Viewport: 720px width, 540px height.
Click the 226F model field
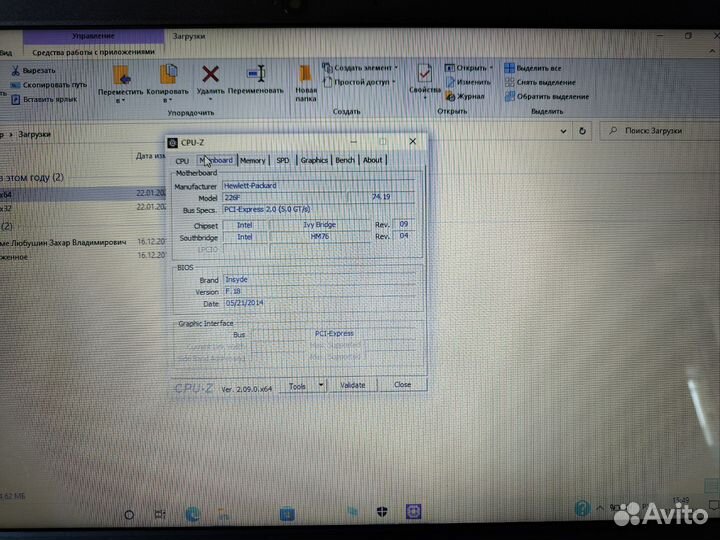point(284,197)
